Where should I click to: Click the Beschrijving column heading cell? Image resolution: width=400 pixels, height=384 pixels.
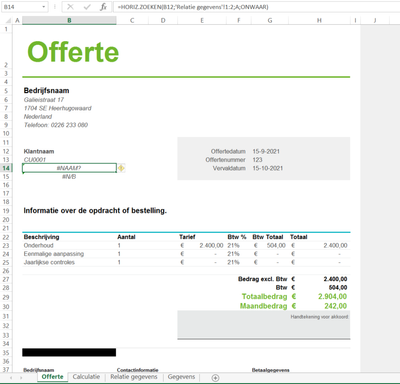69,237
